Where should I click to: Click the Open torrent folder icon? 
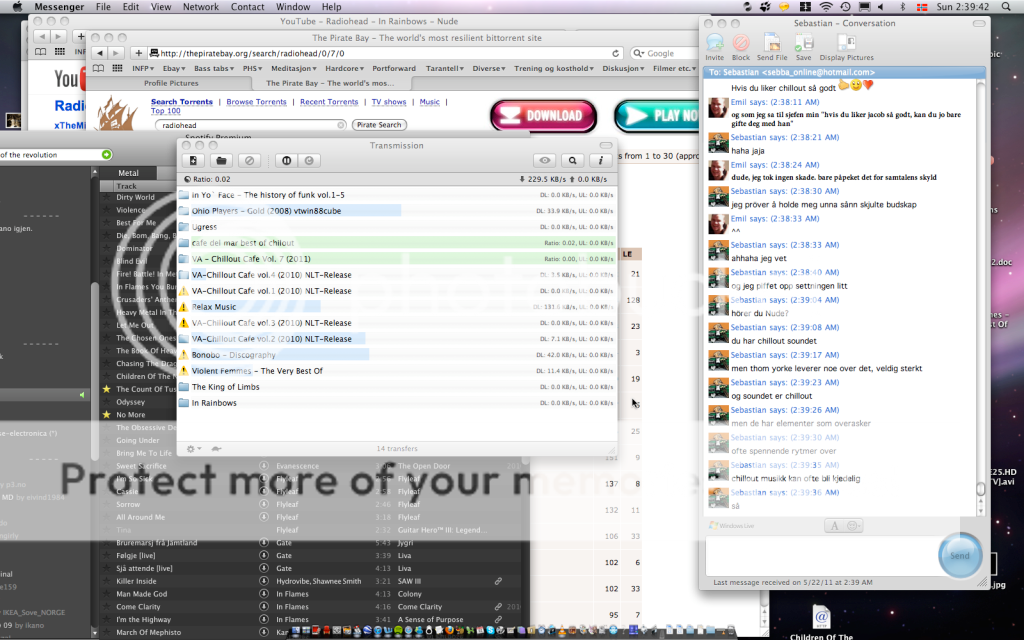pyautogui.click(x=221, y=160)
